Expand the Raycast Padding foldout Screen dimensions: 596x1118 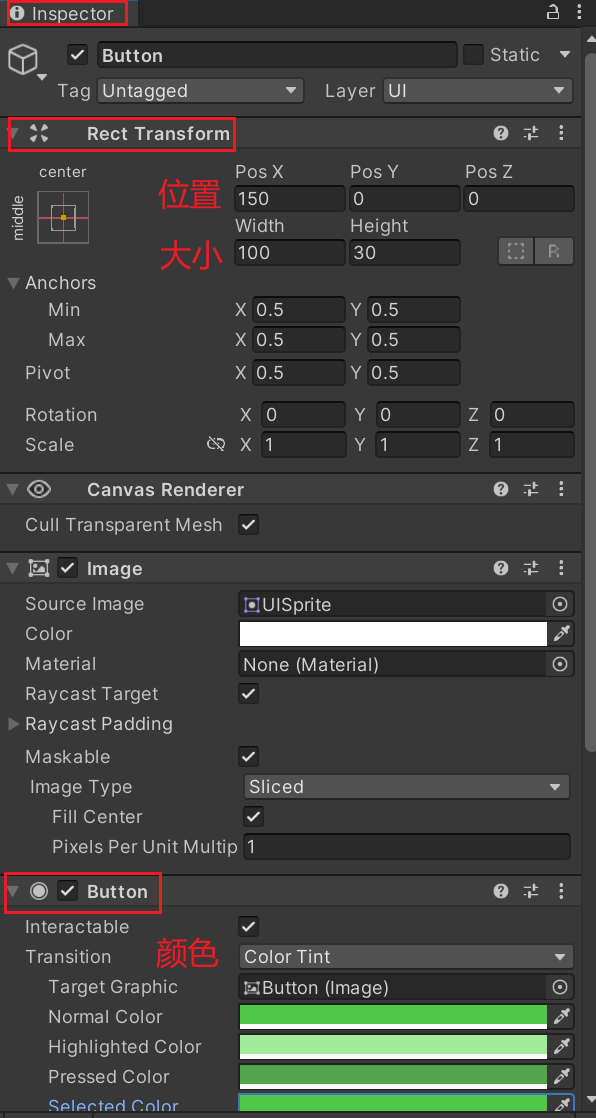pyautogui.click(x=13, y=724)
